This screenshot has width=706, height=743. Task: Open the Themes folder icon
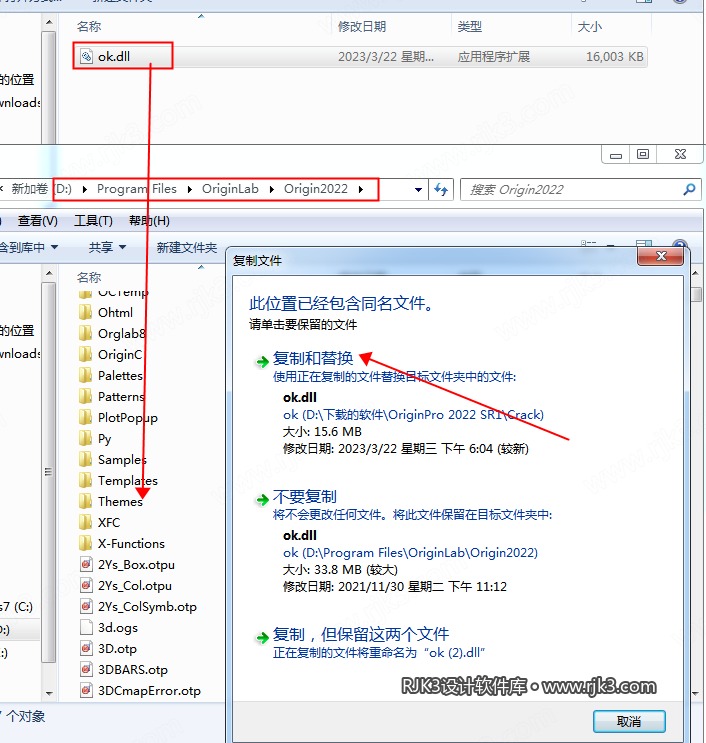(x=86, y=501)
